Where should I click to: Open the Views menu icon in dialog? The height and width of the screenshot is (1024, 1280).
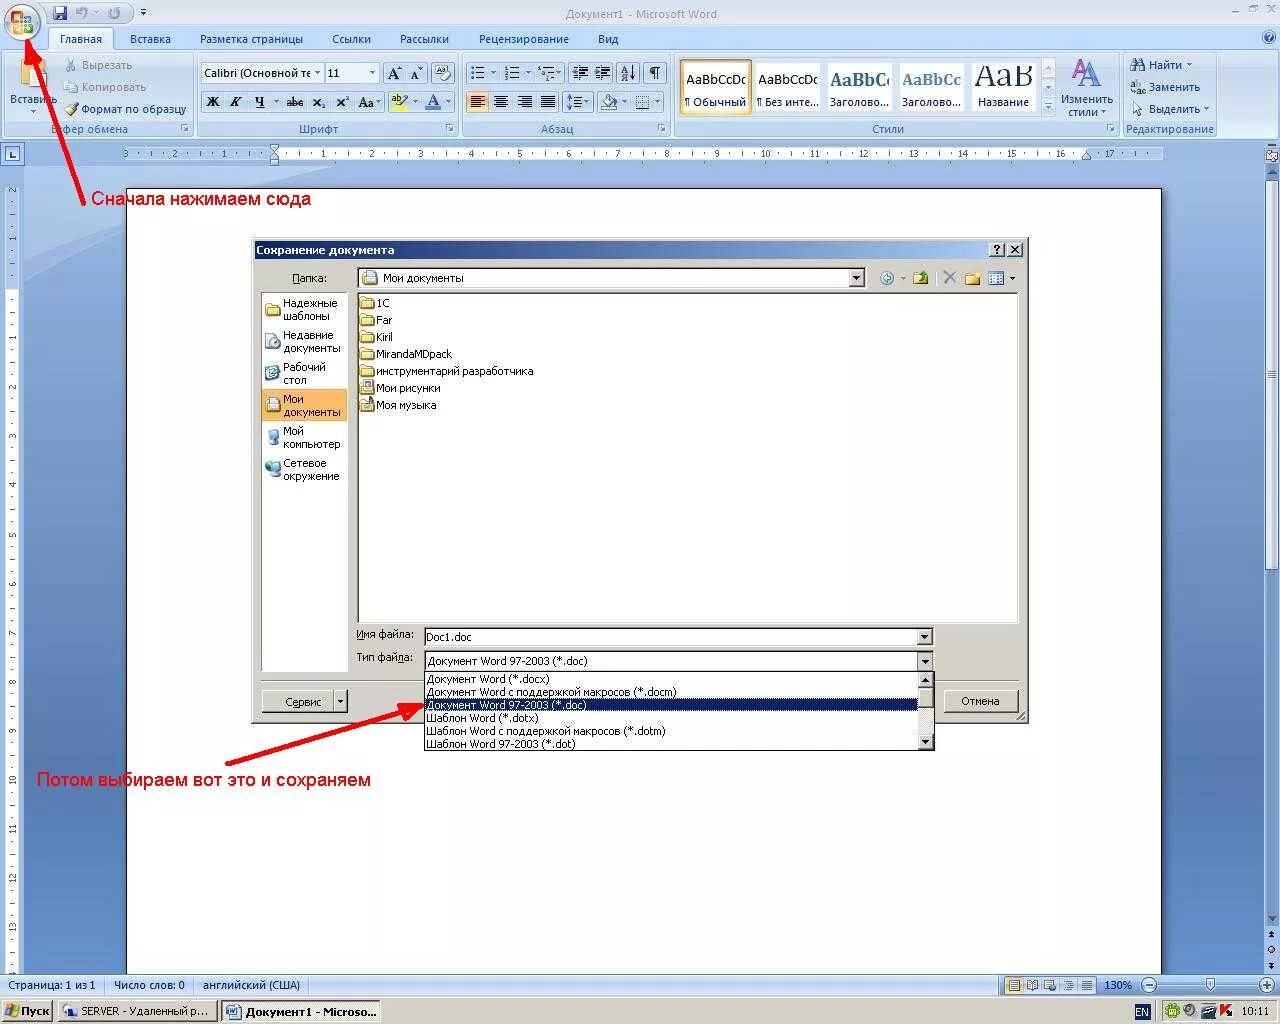pos(1001,278)
